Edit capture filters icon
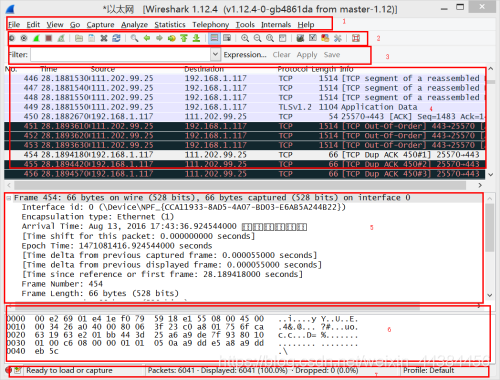 300,38
